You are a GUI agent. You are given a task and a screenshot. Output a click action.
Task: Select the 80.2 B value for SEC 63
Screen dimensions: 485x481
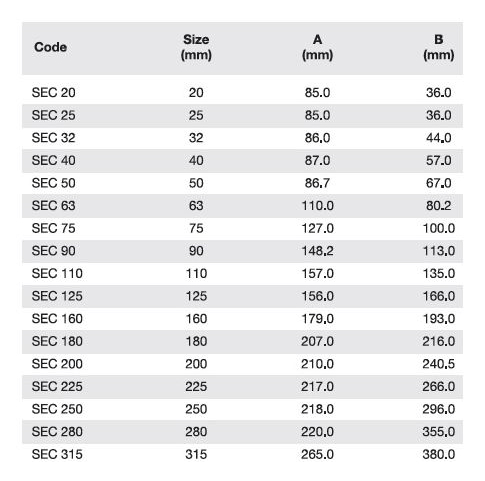click(439, 206)
